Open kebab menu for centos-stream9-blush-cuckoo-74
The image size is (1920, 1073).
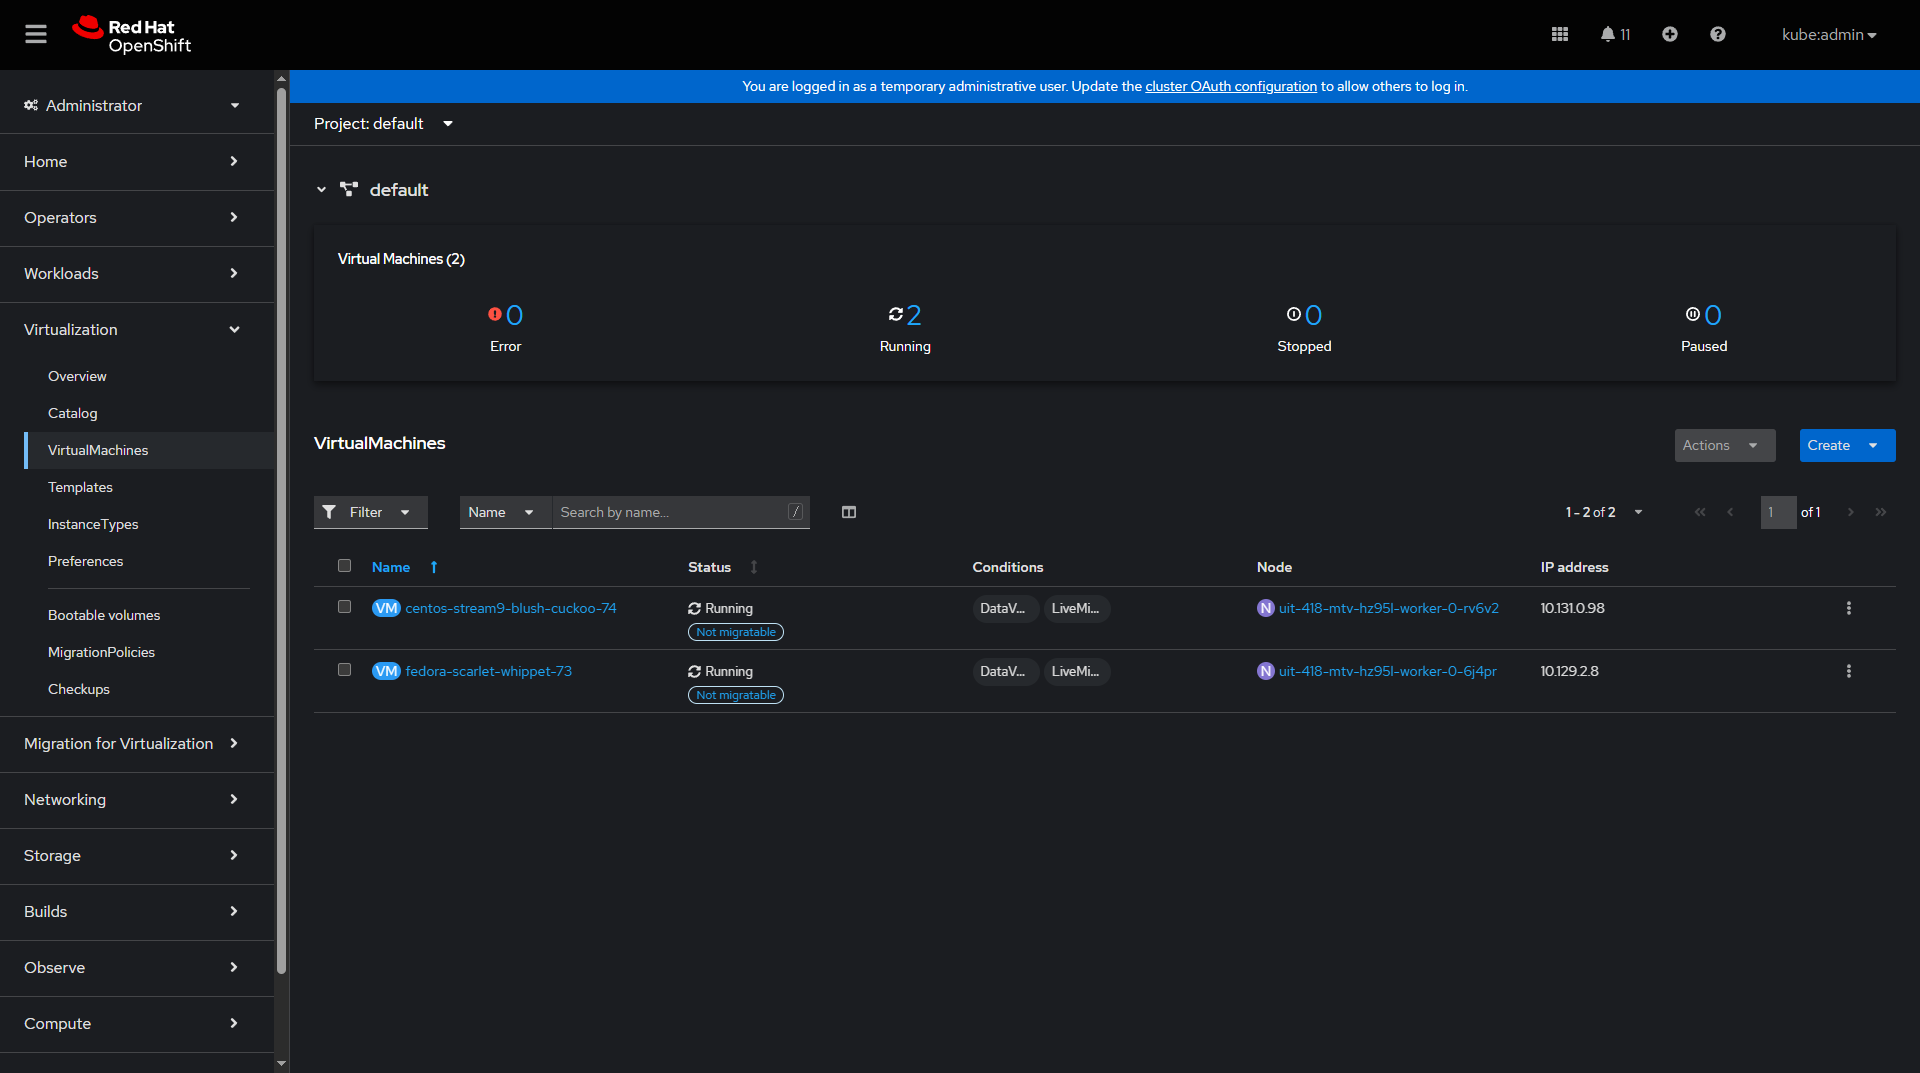pos(1849,608)
